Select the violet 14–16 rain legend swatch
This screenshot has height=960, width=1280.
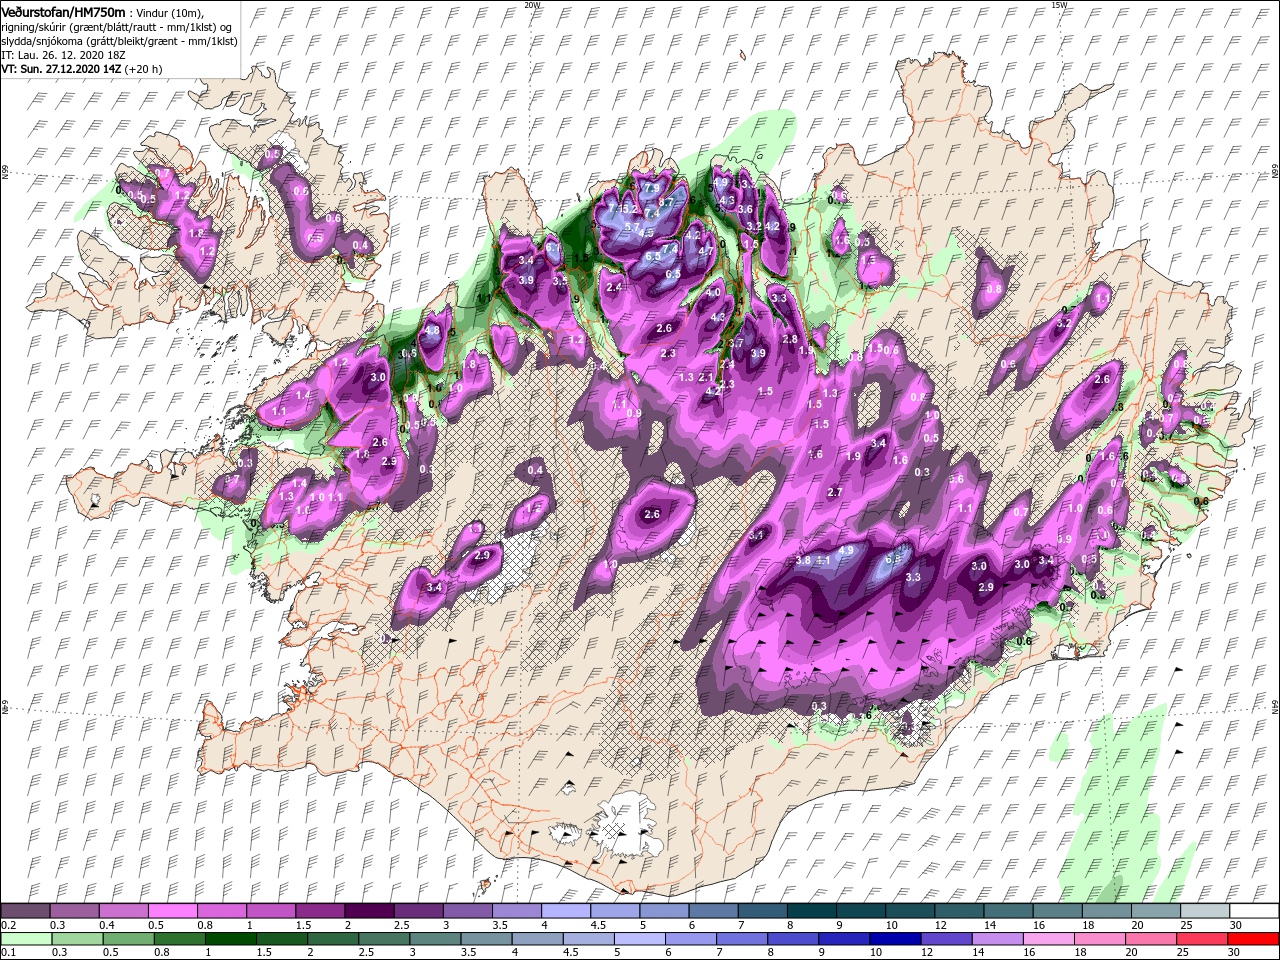pyautogui.click(x=998, y=938)
